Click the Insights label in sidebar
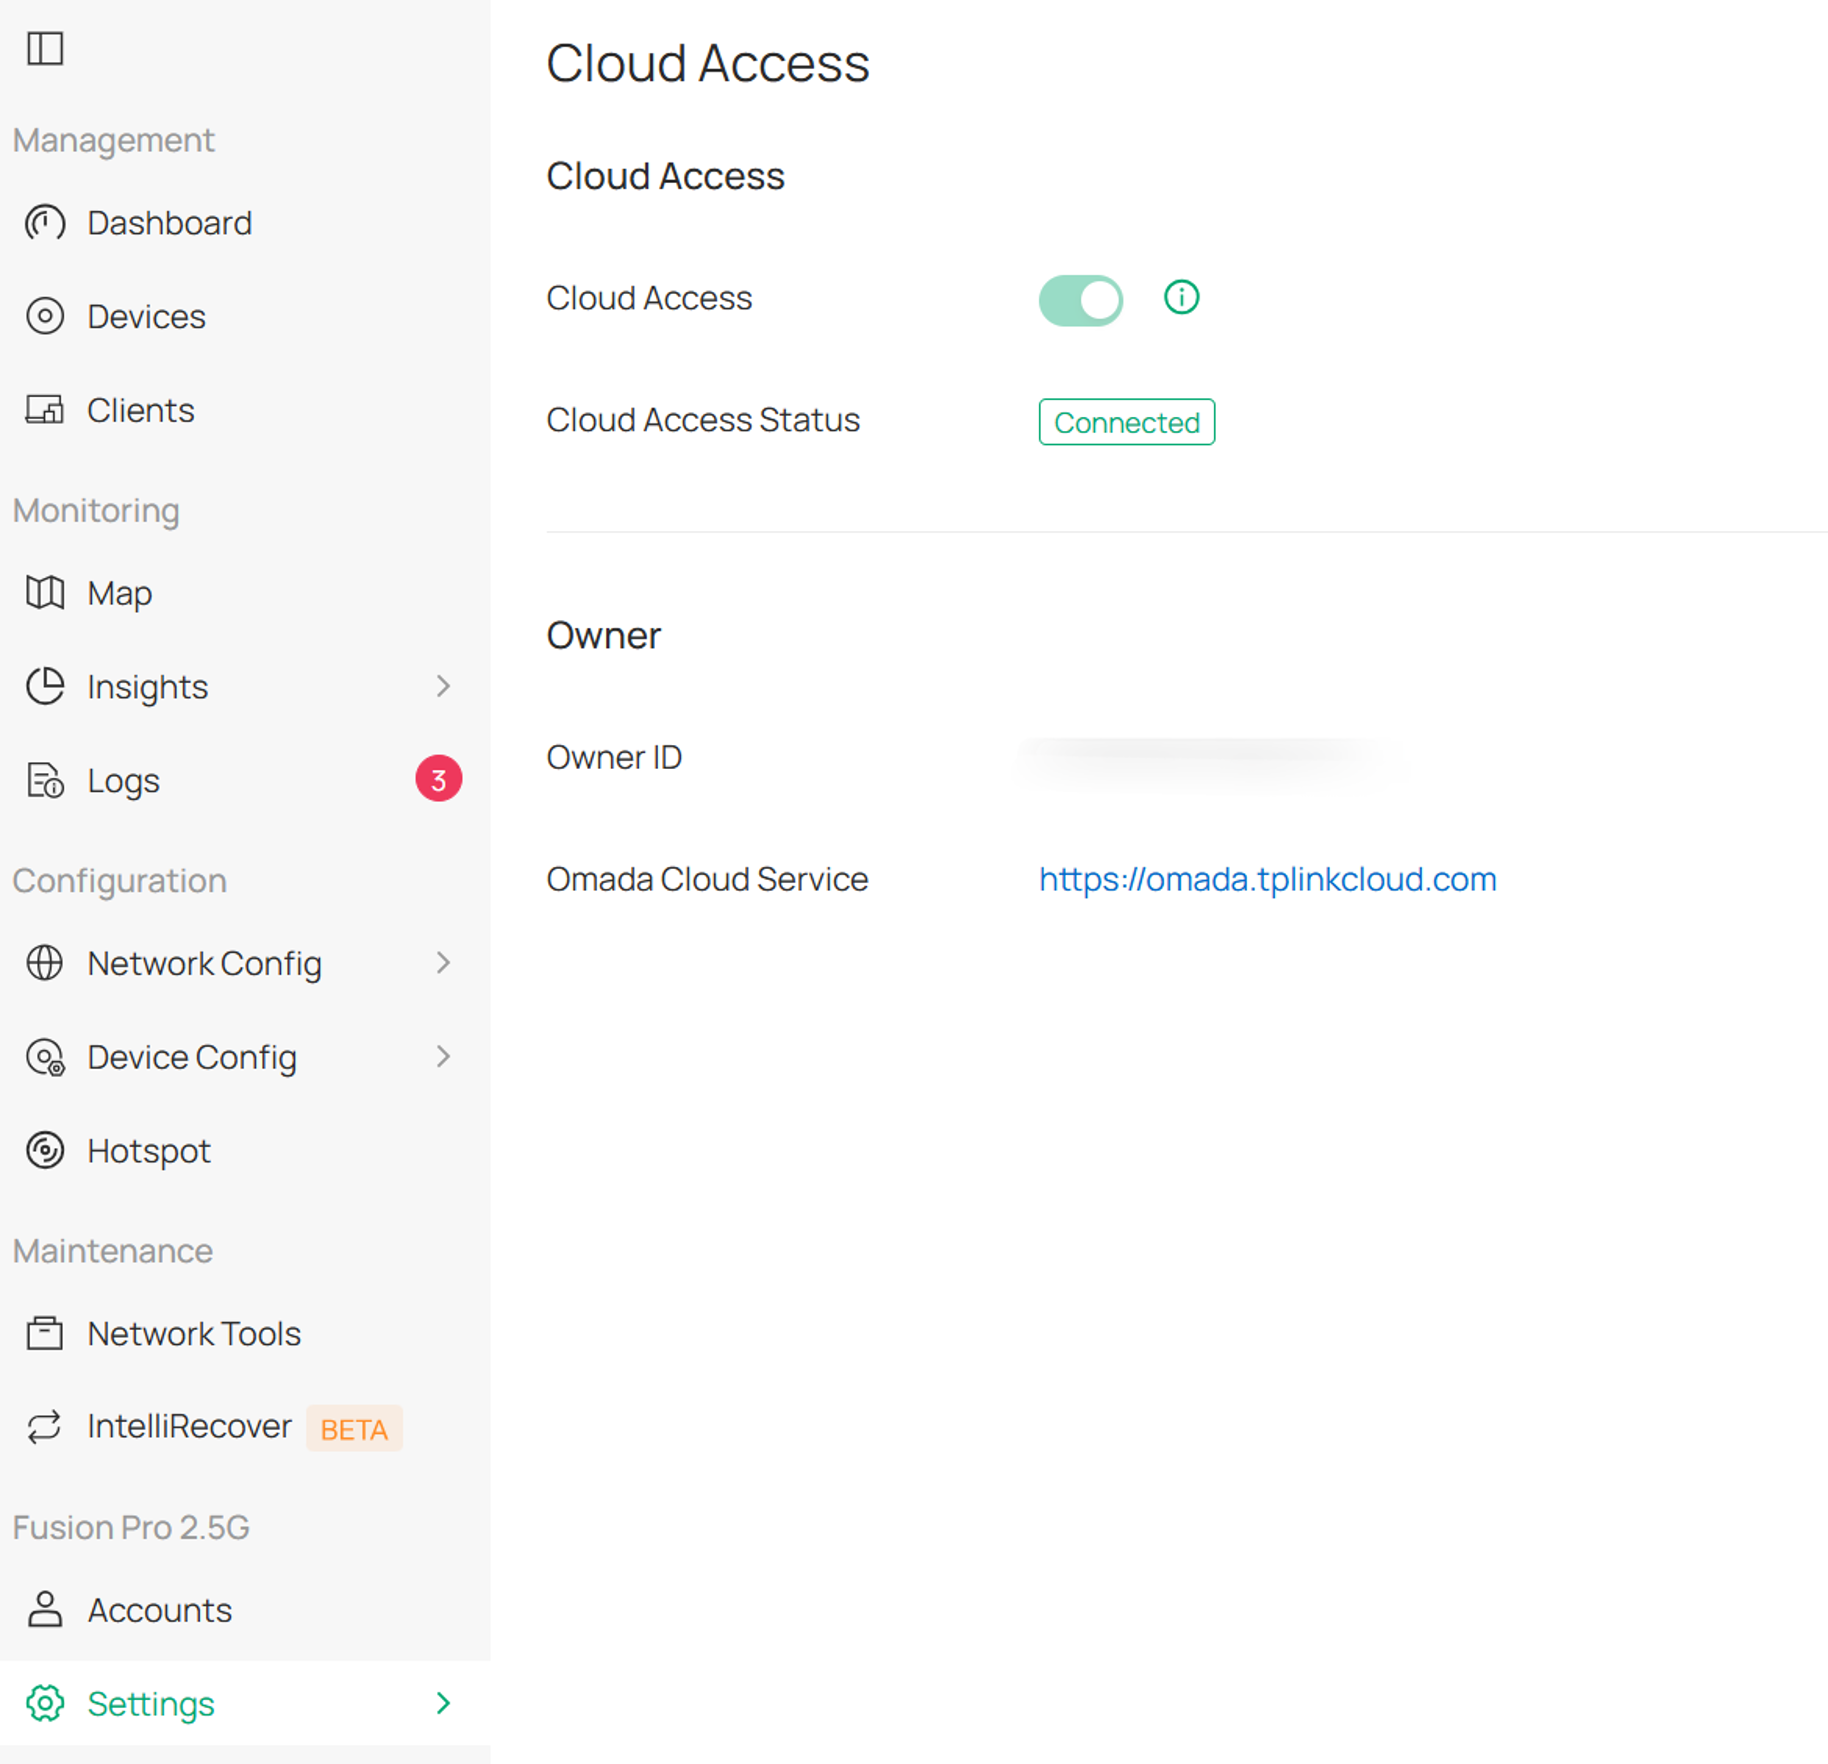The height and width of the screenshot is (1764, 1828). tap(147, 687)
